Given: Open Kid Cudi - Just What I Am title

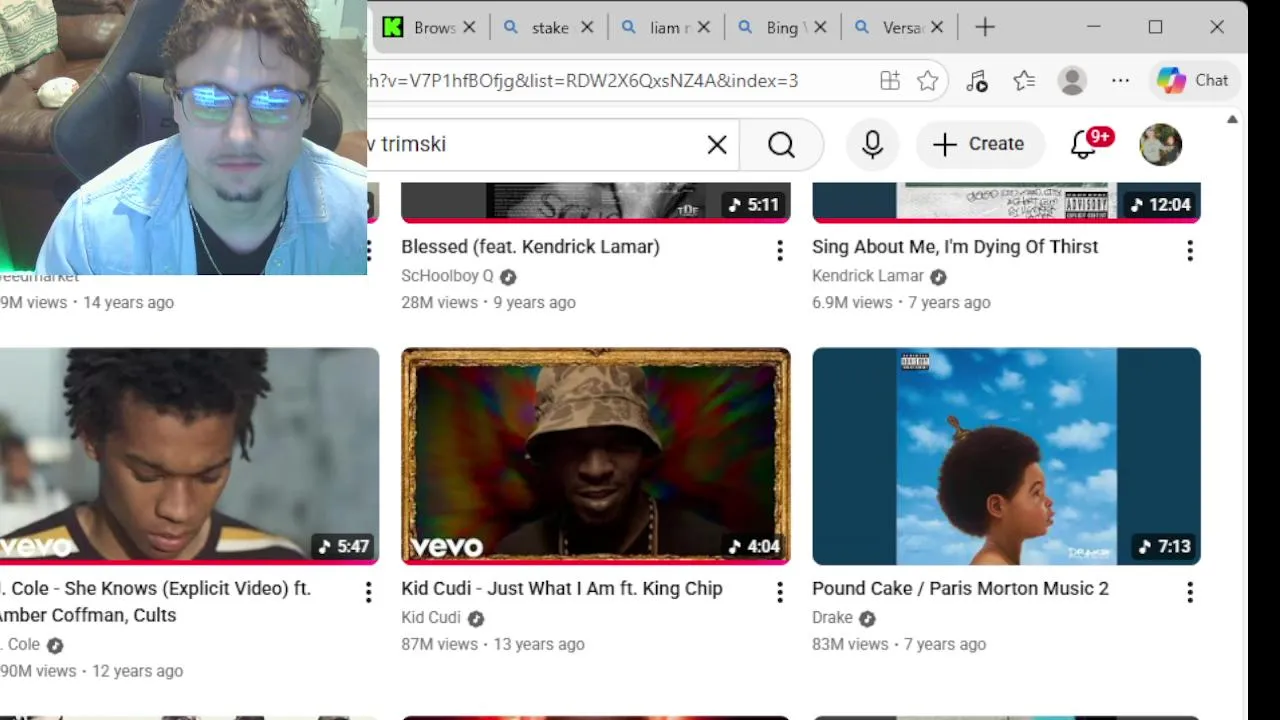Looking at the screenshot, I should click(x=562, y=589).
